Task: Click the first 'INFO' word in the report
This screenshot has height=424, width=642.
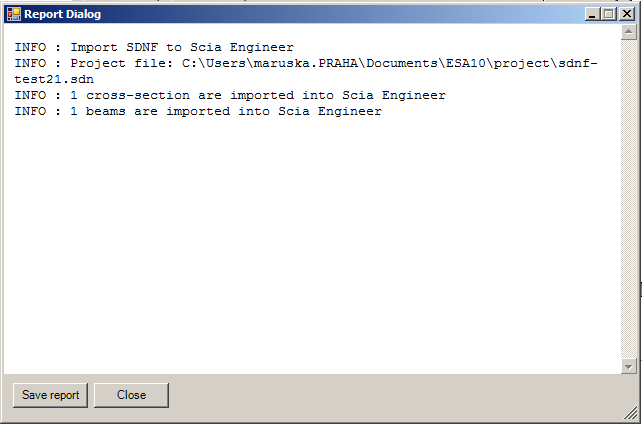Action: 30,47
